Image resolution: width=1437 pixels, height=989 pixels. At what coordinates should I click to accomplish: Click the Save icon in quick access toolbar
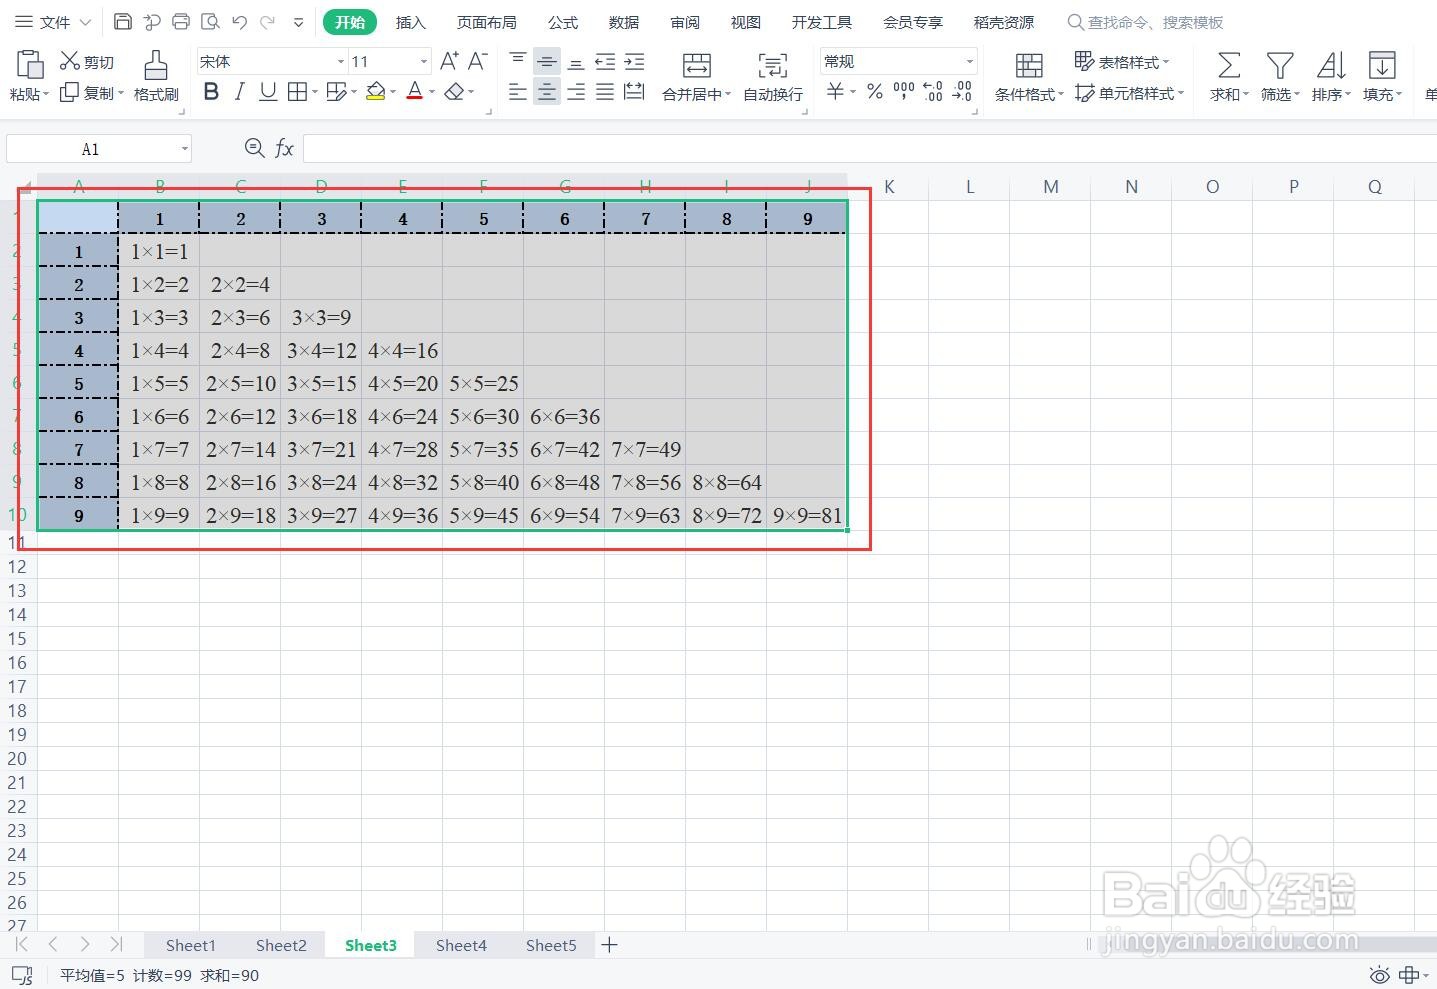point(123,21)
